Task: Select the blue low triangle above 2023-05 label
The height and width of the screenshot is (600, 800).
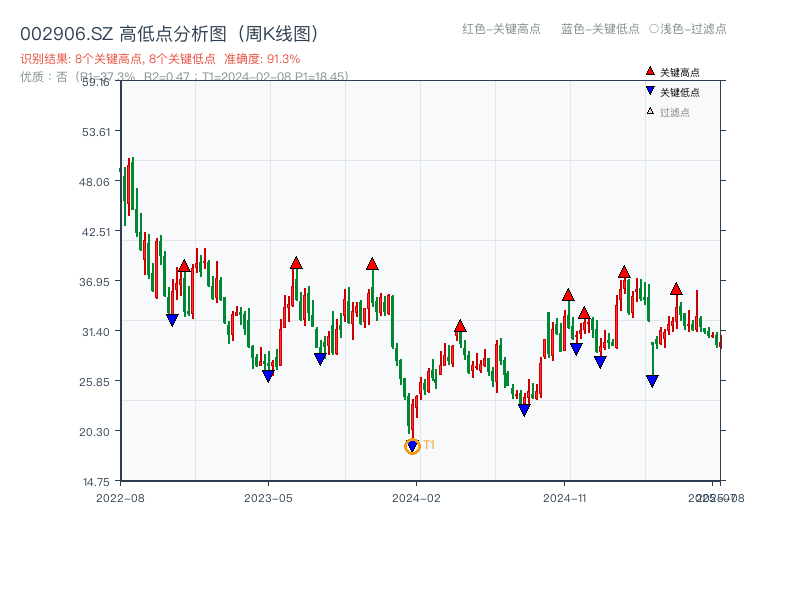Action: (x=268, y=376)
